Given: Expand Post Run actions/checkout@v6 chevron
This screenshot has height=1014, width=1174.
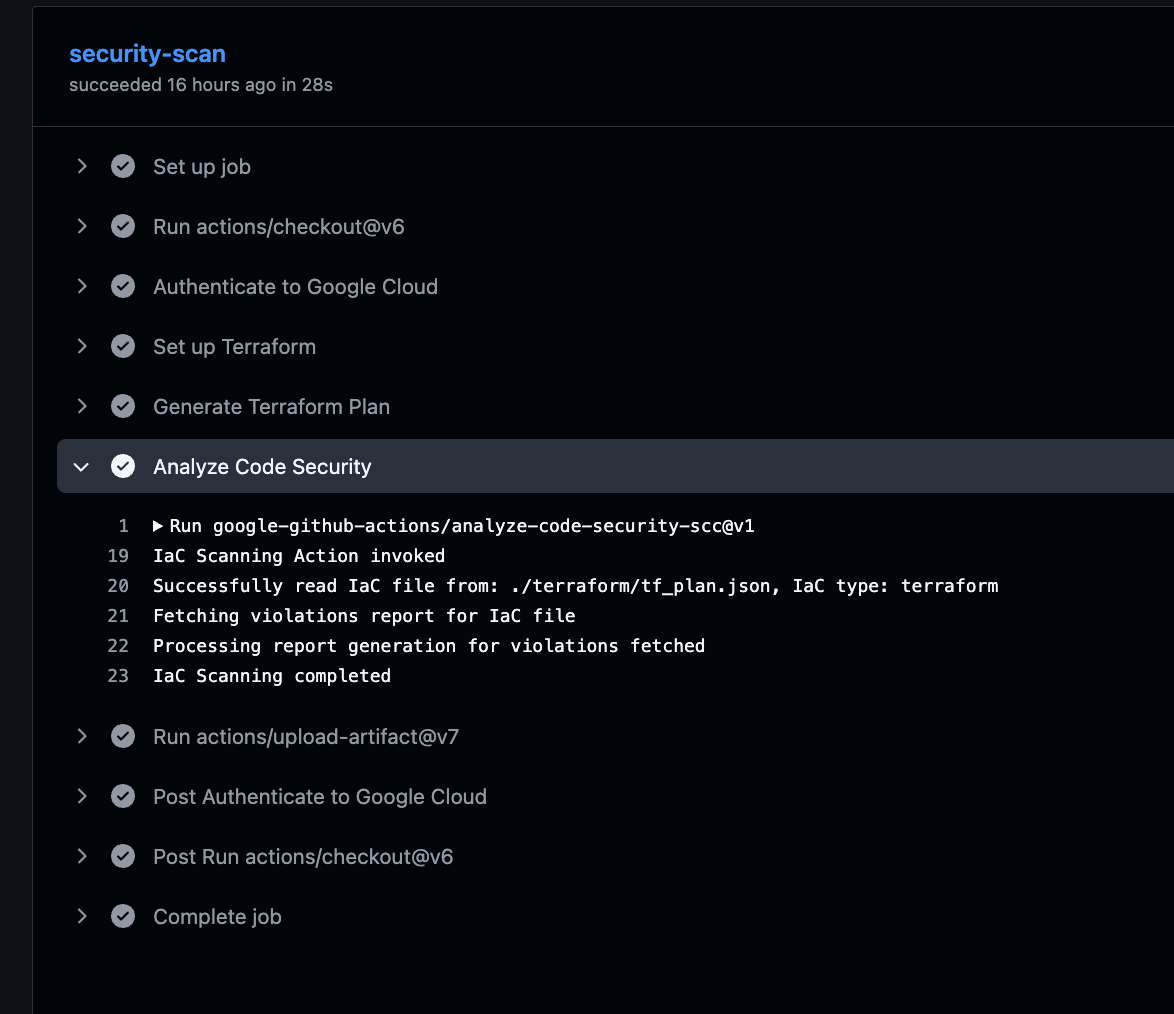Looking at the screenshot, I should tap(82, 856).
